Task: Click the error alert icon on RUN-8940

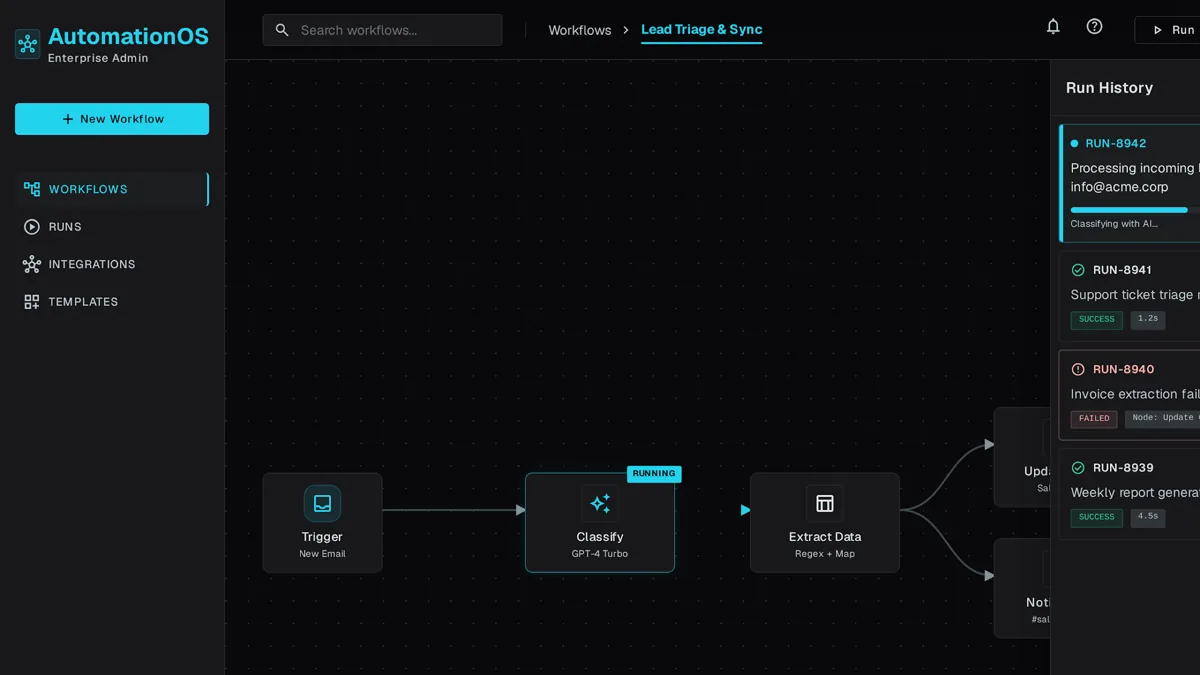Action: click(x=1078, y=369)
